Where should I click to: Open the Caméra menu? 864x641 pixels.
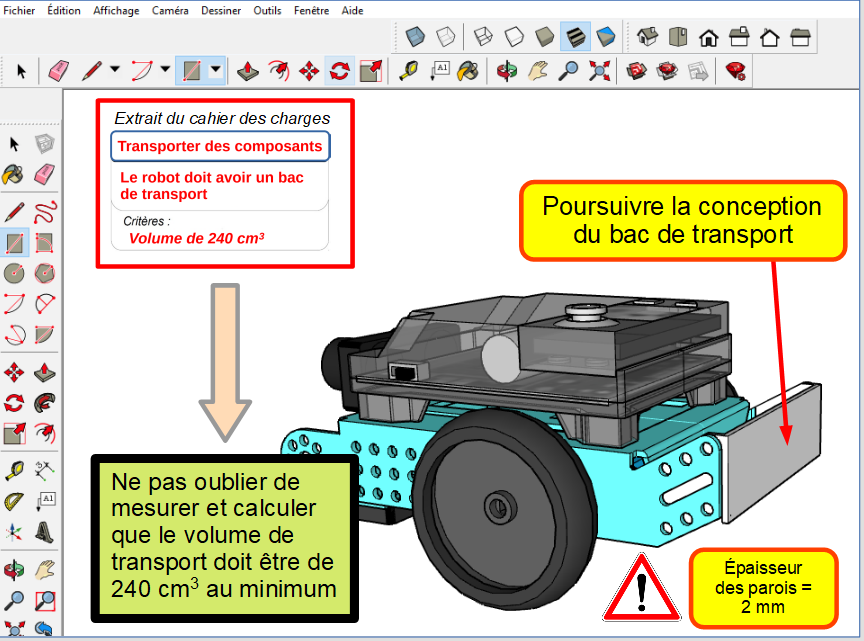169,10
